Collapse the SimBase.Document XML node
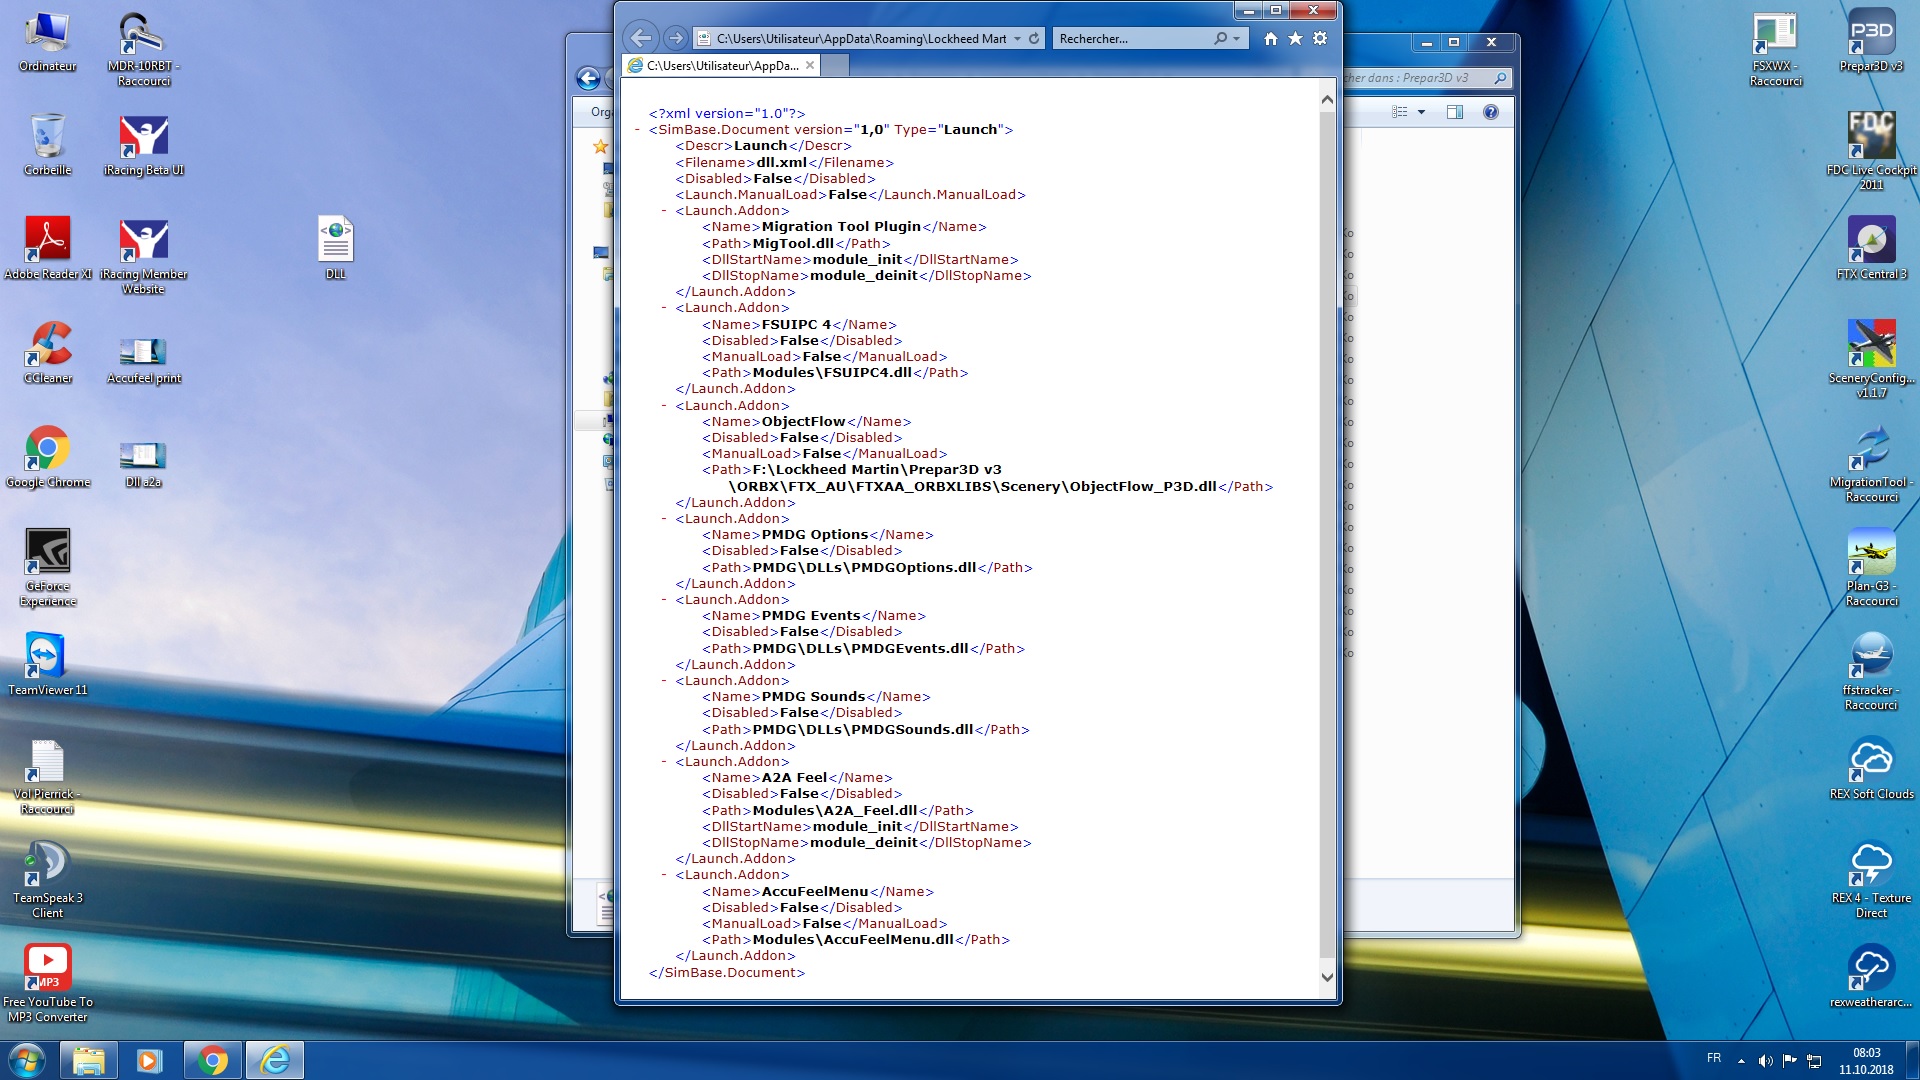This screenshot has height=1080, width=1920. [x=638, y=130]
